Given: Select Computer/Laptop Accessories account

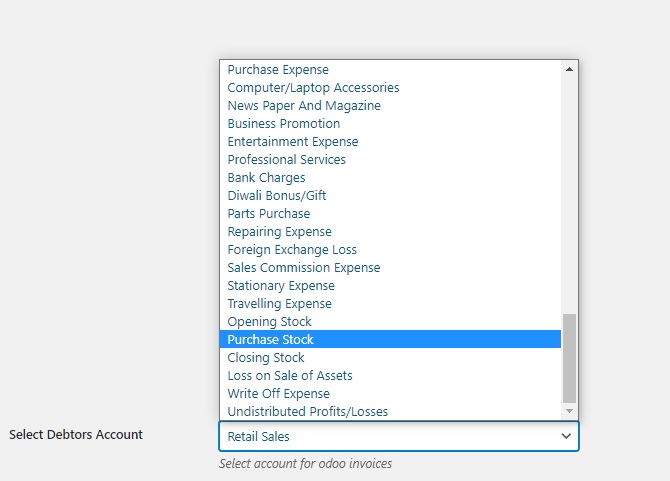Looking at the screenshot, I should click(390, 87).
